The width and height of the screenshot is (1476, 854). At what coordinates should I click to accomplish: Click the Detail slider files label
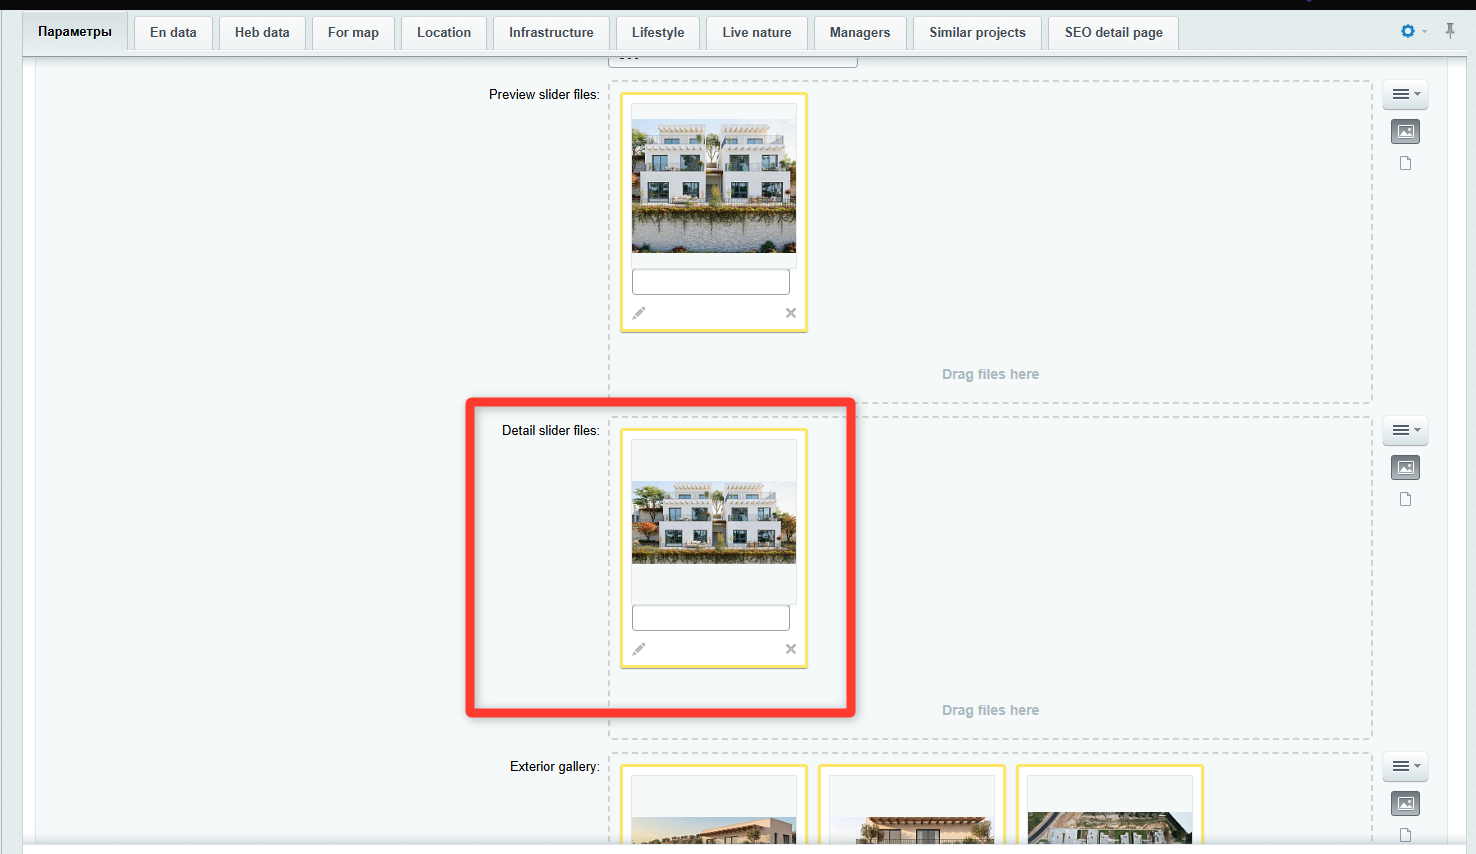(551, 430)
